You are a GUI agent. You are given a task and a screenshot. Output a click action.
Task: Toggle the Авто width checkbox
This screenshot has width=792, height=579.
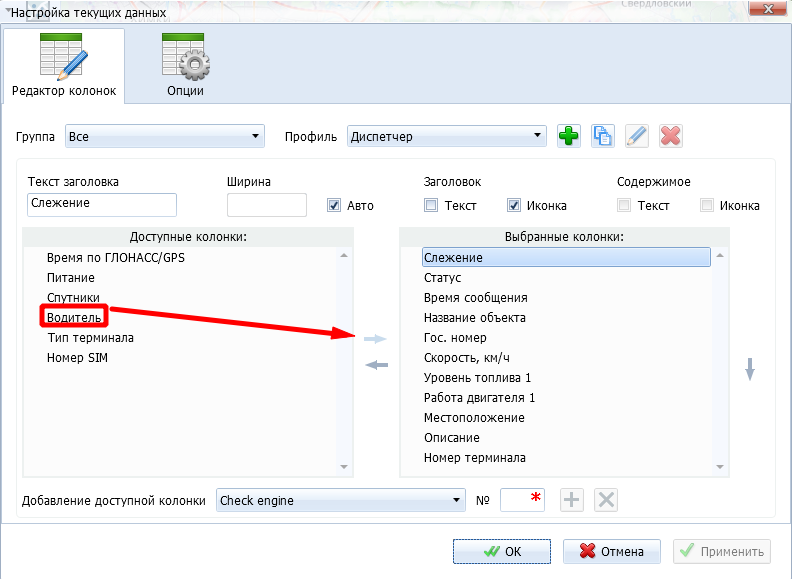point(335,206)
